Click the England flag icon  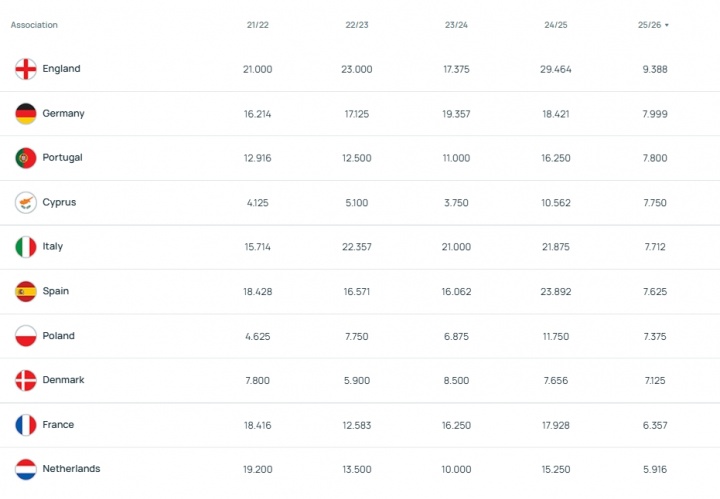[x=26, y=69]
